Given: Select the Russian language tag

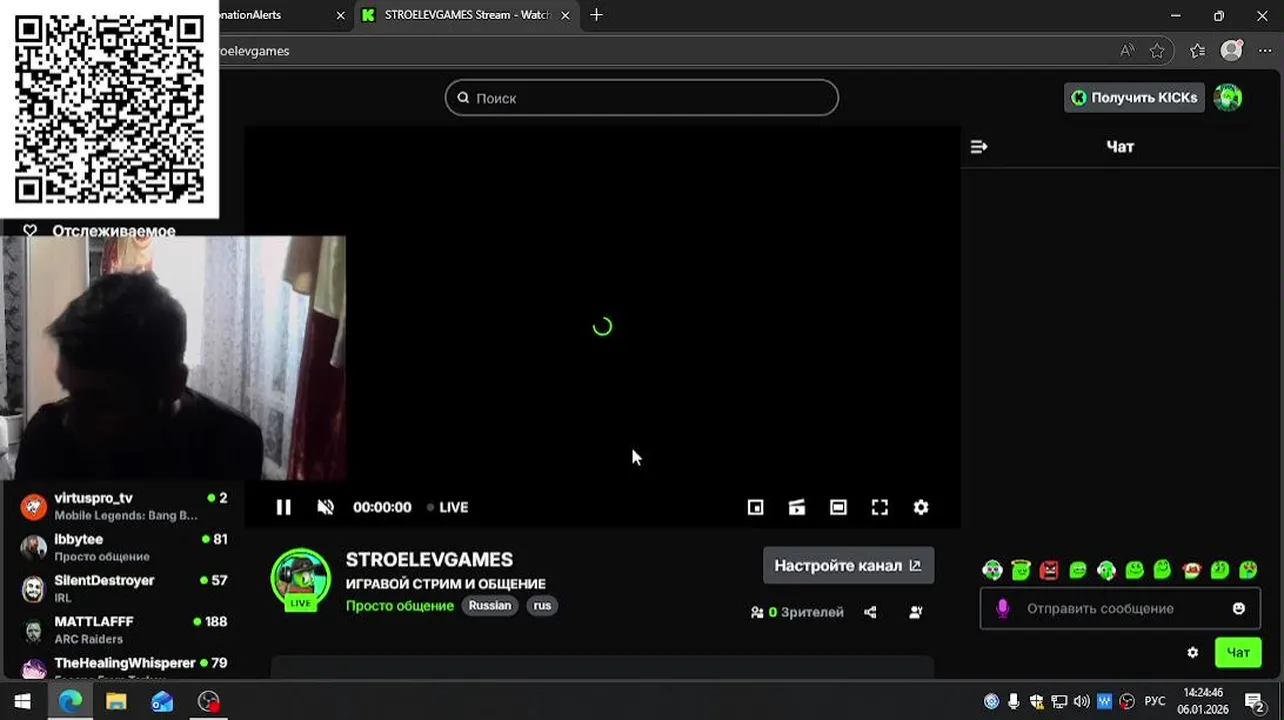Looking at the screenshot, I should tap(490, 606).
